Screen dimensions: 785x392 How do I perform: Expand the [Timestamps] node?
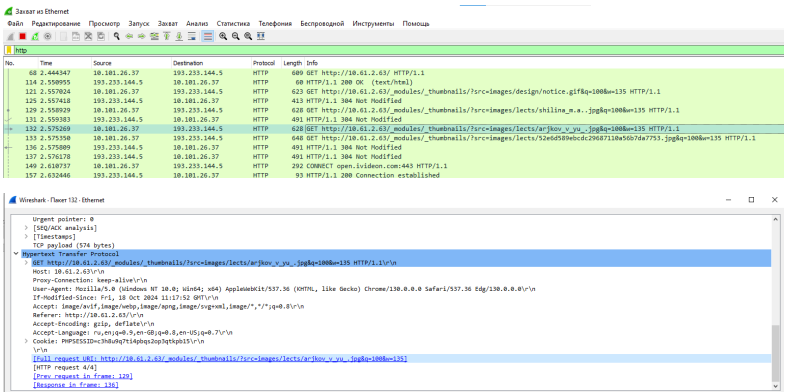point(27,236)
